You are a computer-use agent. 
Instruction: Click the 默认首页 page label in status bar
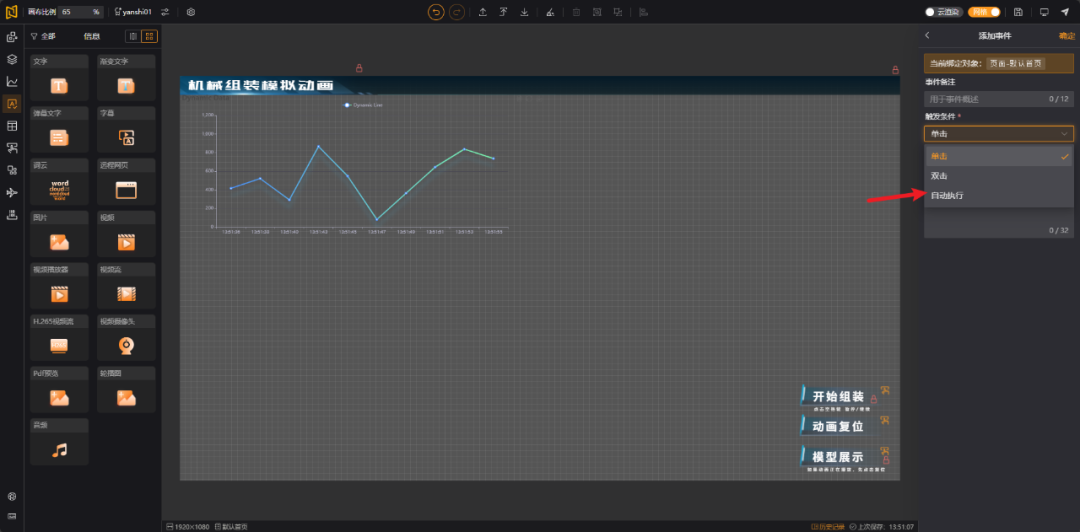pyautogui.click(x=231, y=526)
